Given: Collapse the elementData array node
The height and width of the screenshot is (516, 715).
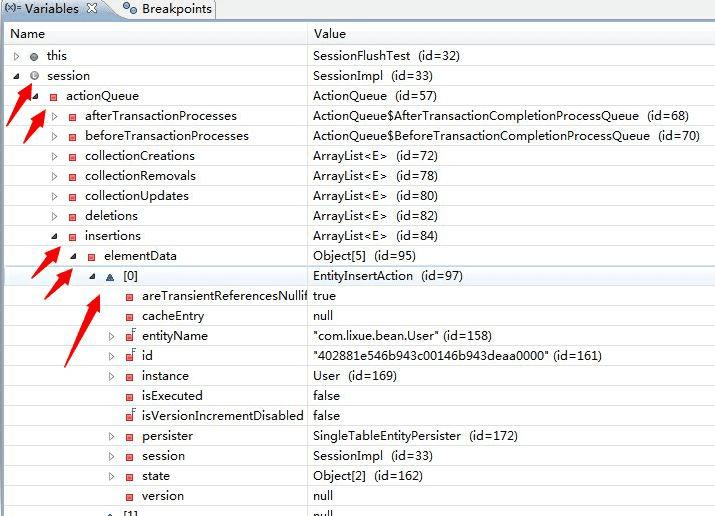Looking at the screenshot, I should (73, 256).
